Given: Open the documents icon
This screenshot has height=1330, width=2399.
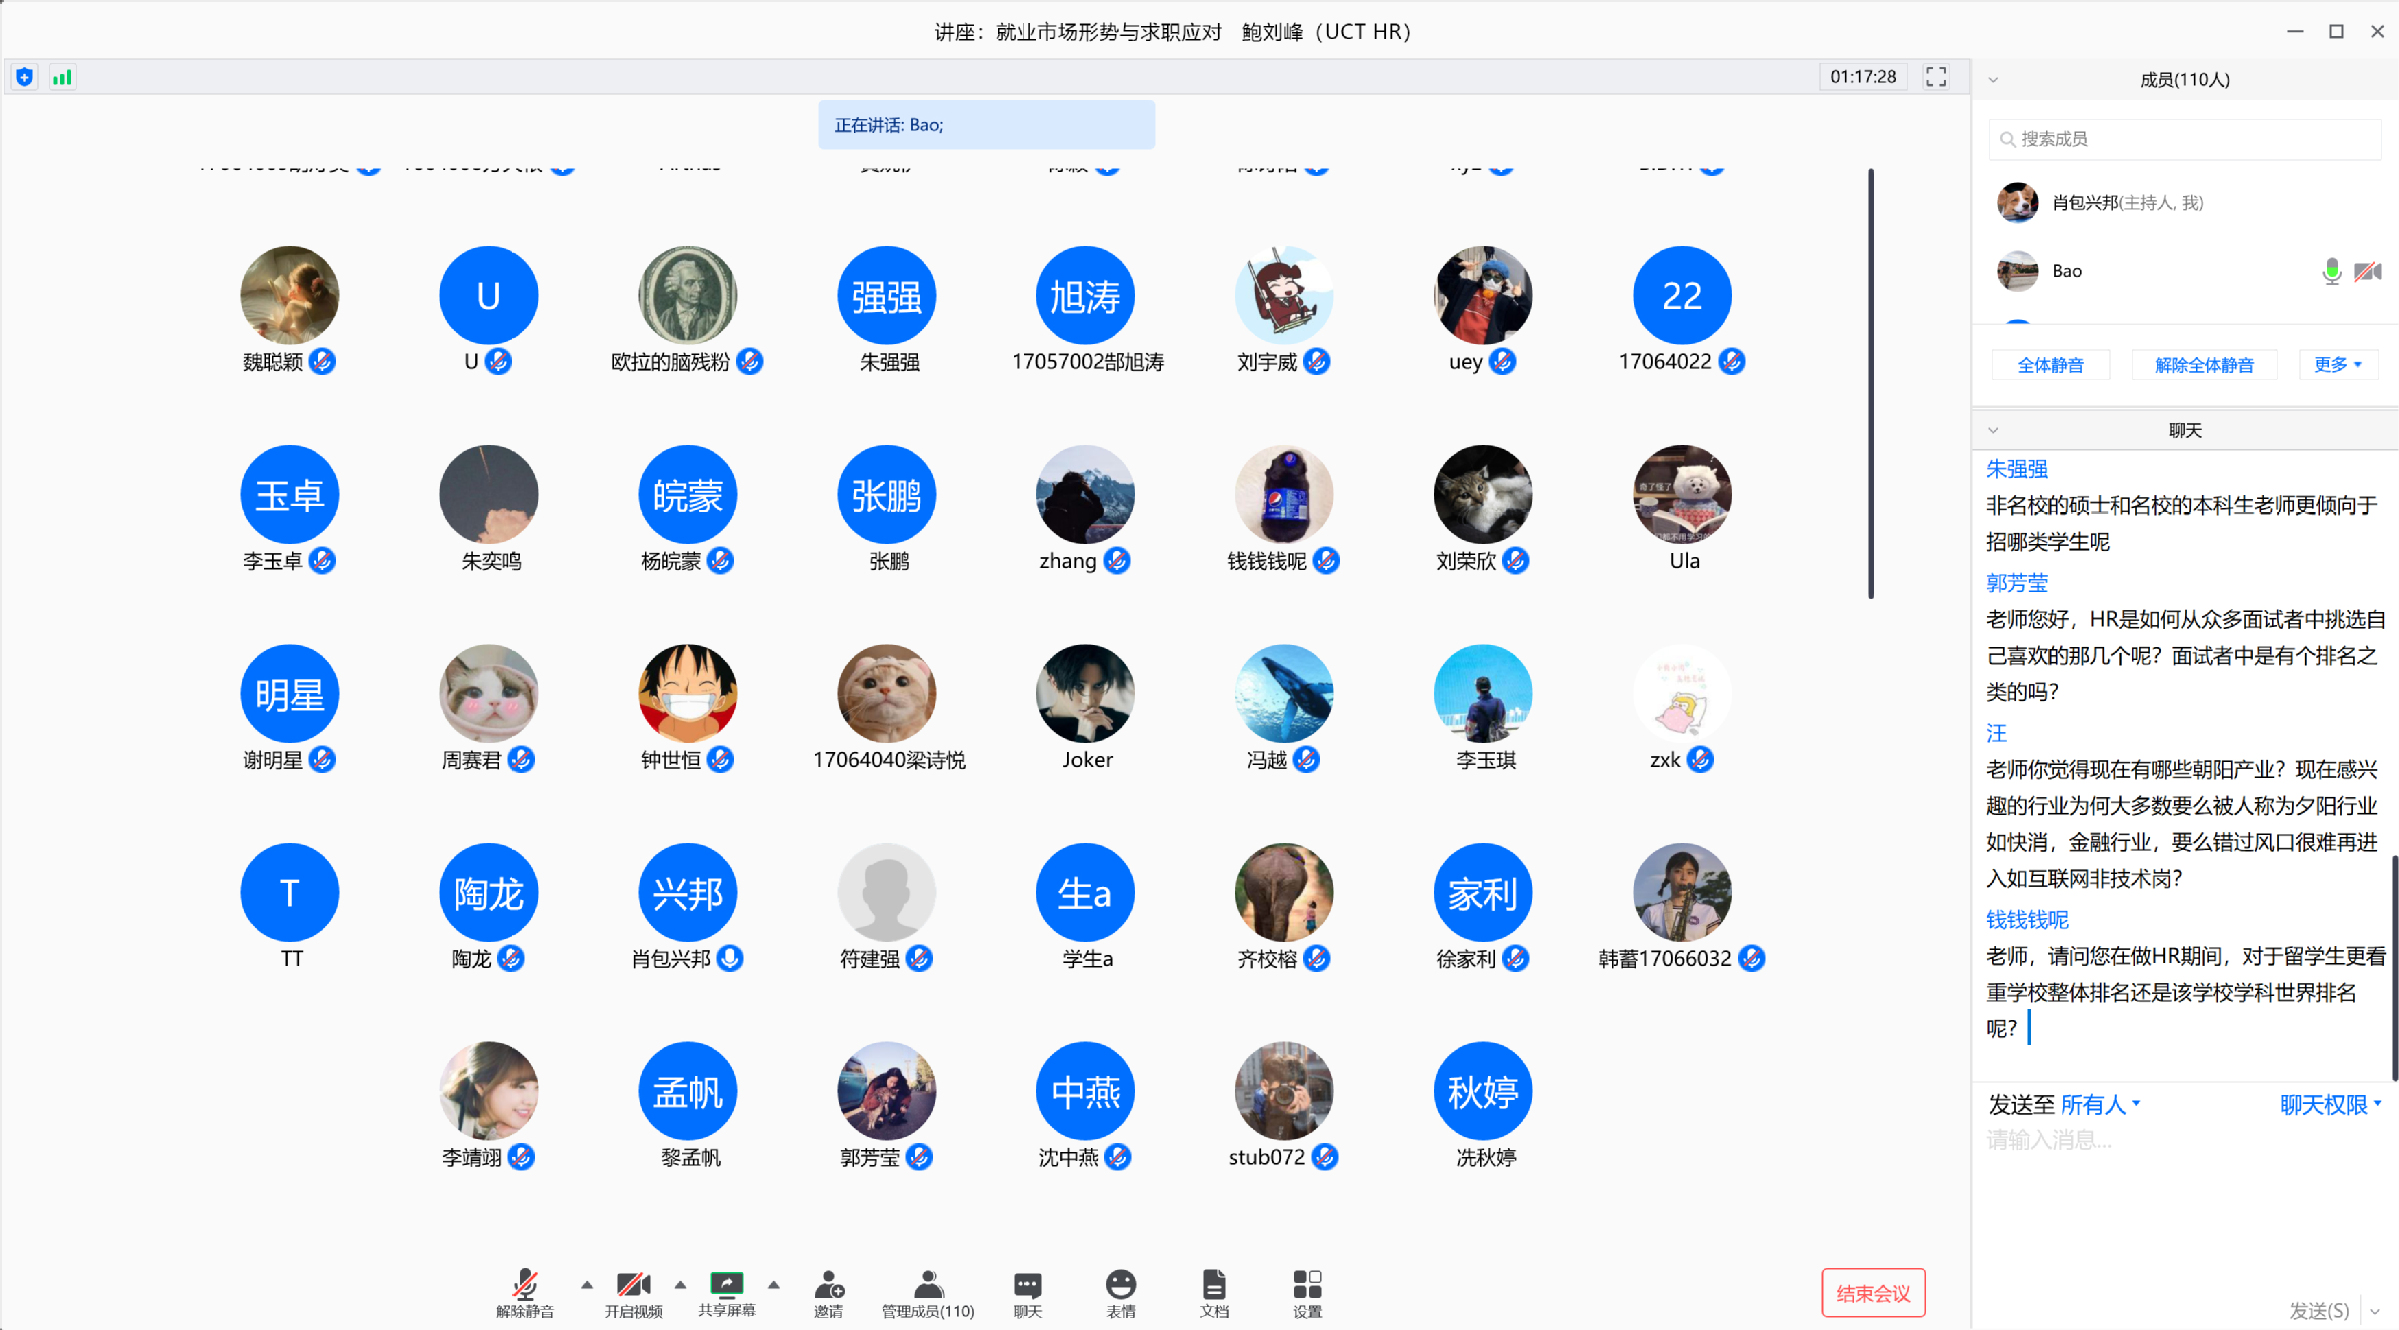Looking at the screenshot, I should (x=1213, y=1285).
